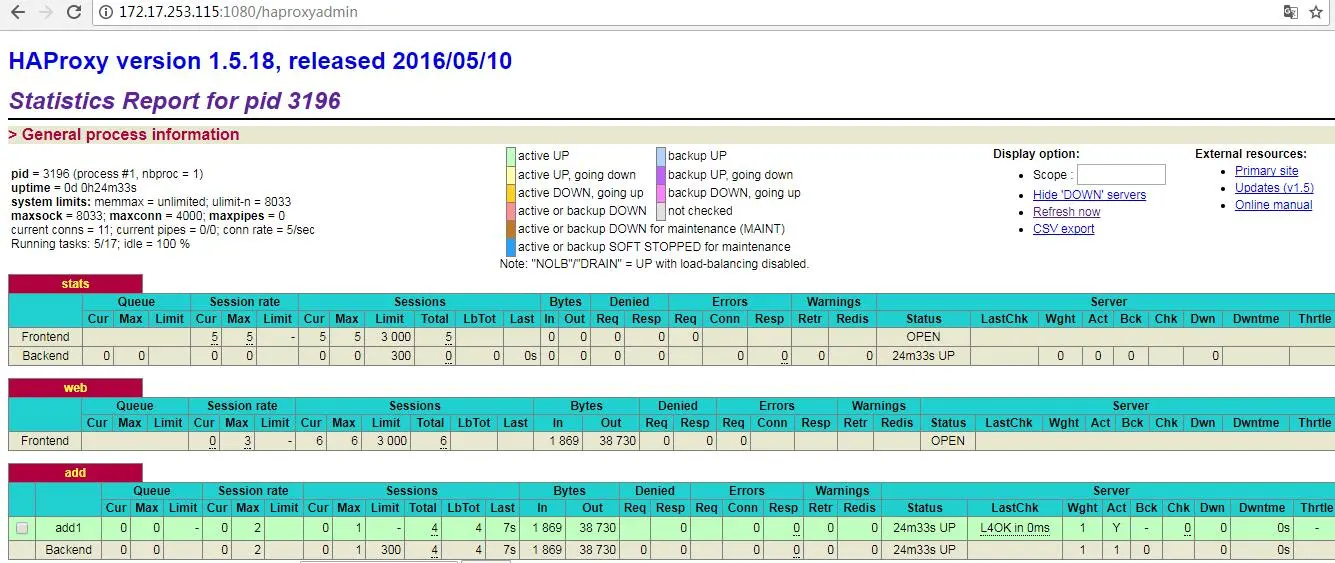Focus the Scope input field
Viewport: 1335px width, 563px height.
pyautogui.click(x=1121, y=175)
